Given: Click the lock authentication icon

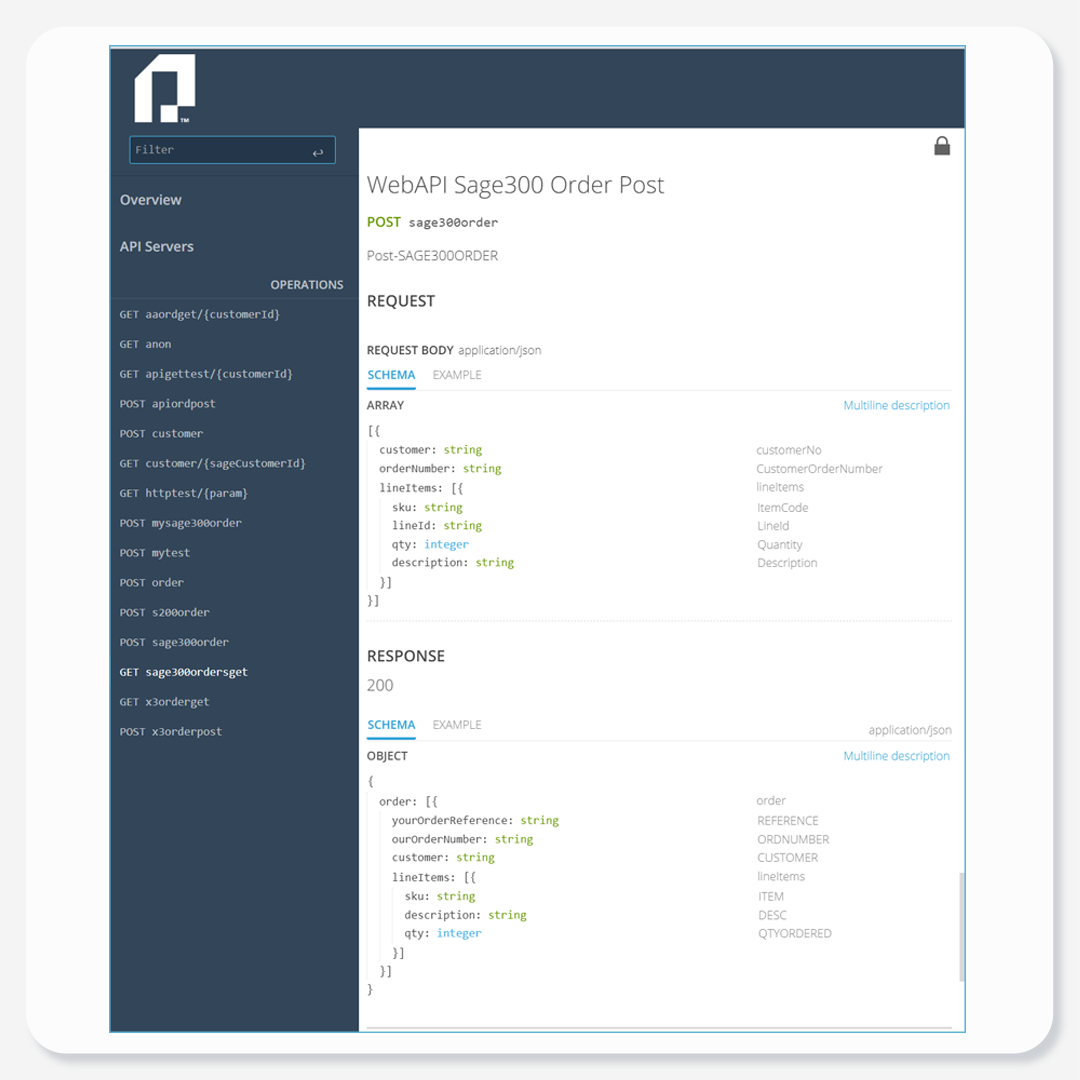Looking at the screenshot, I should [942, 146].
